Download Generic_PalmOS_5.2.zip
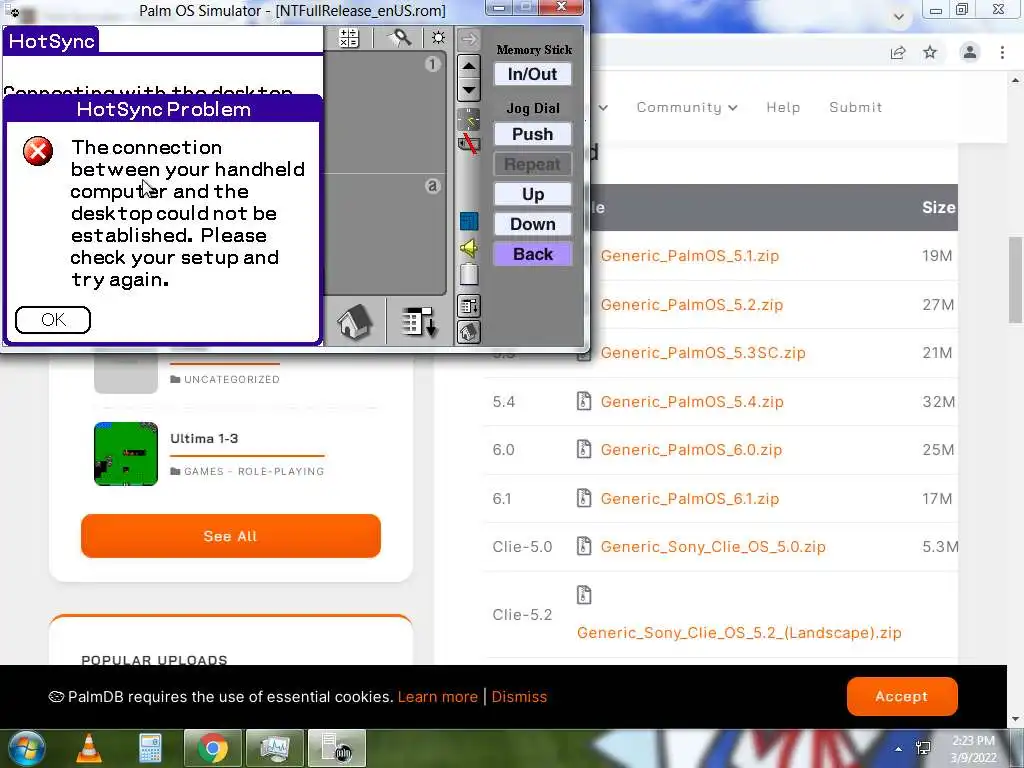This screenshot has width=1024, height=768. click(692, 304)
